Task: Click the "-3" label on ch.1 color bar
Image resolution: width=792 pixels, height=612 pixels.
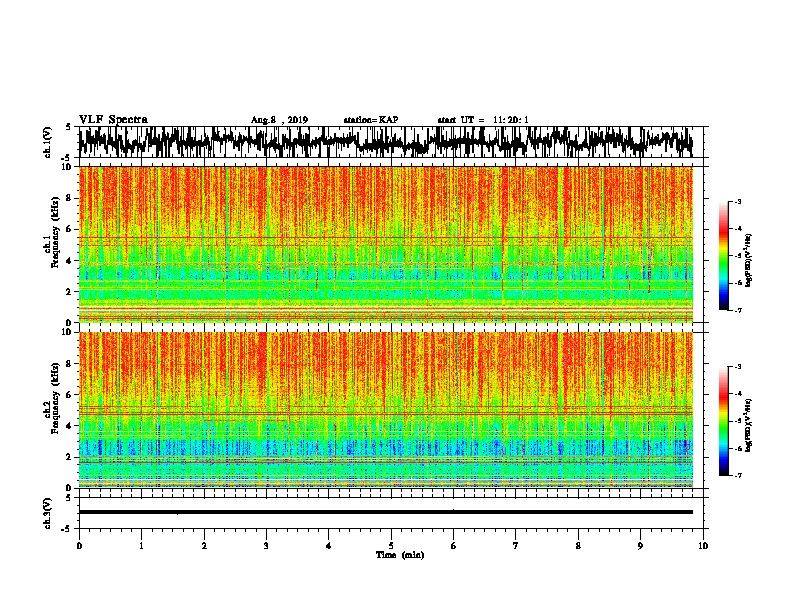Action: coord(738,202)
